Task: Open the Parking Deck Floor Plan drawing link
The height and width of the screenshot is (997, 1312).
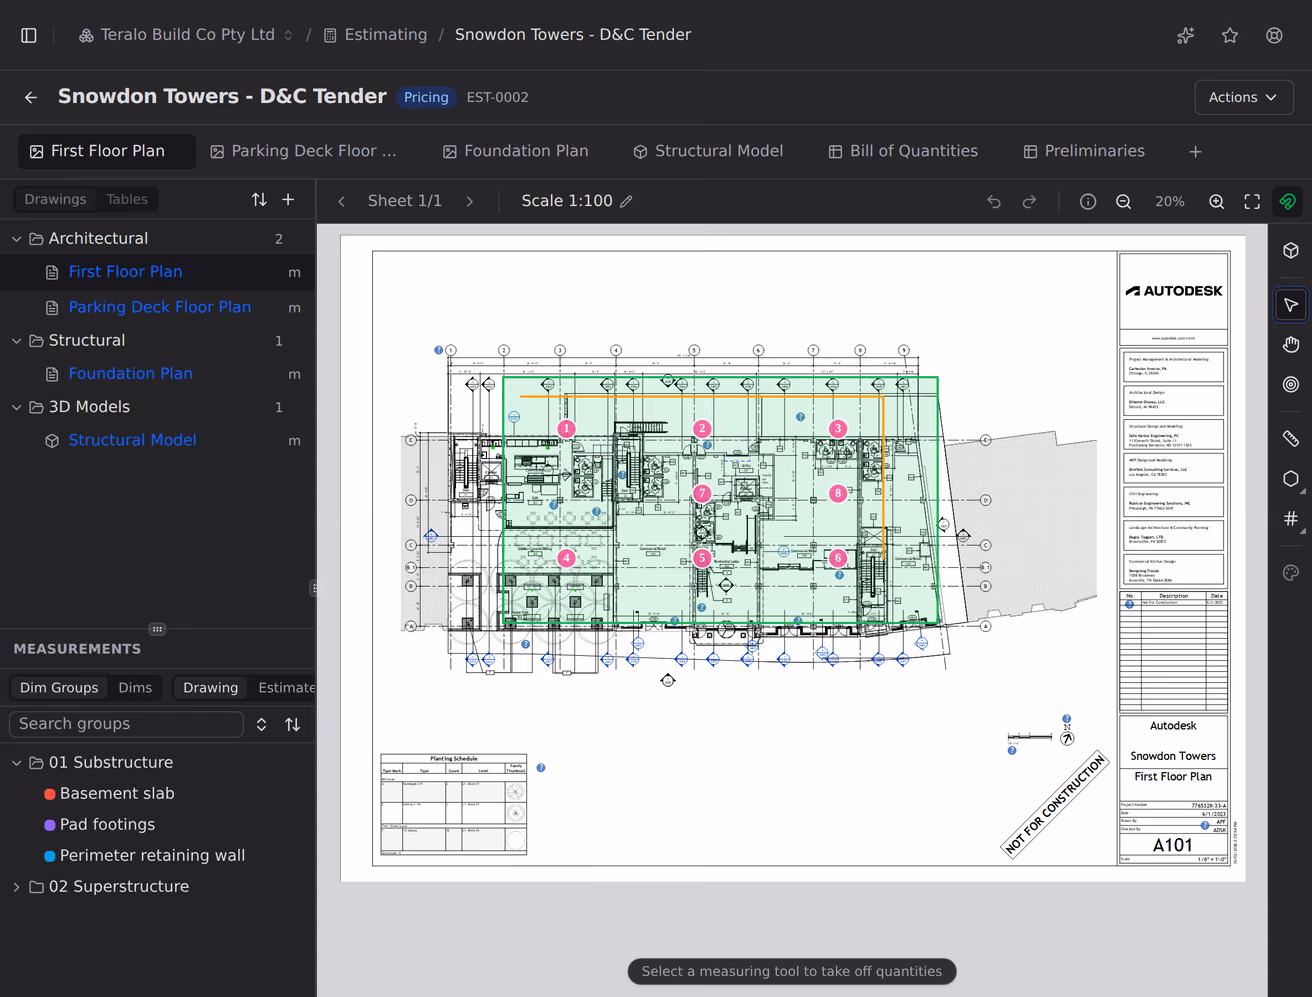Action: click(x=160, y=307)
